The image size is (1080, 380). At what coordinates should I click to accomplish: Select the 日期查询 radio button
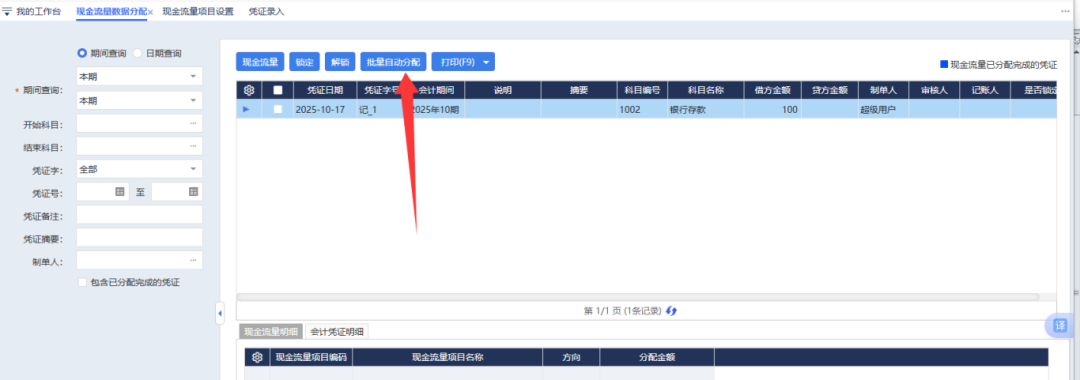[137, 53]
